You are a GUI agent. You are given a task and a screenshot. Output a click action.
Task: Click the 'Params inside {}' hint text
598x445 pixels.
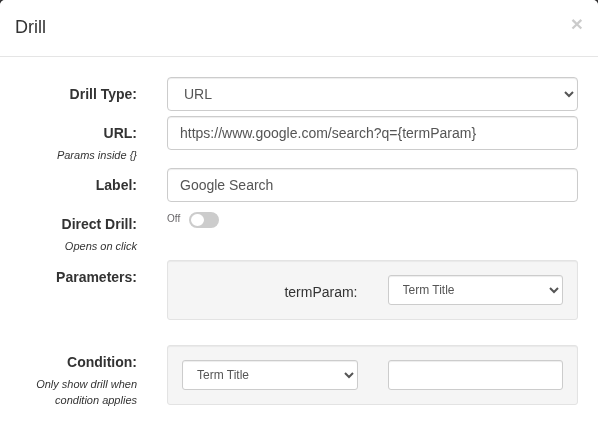coord(97,155)
